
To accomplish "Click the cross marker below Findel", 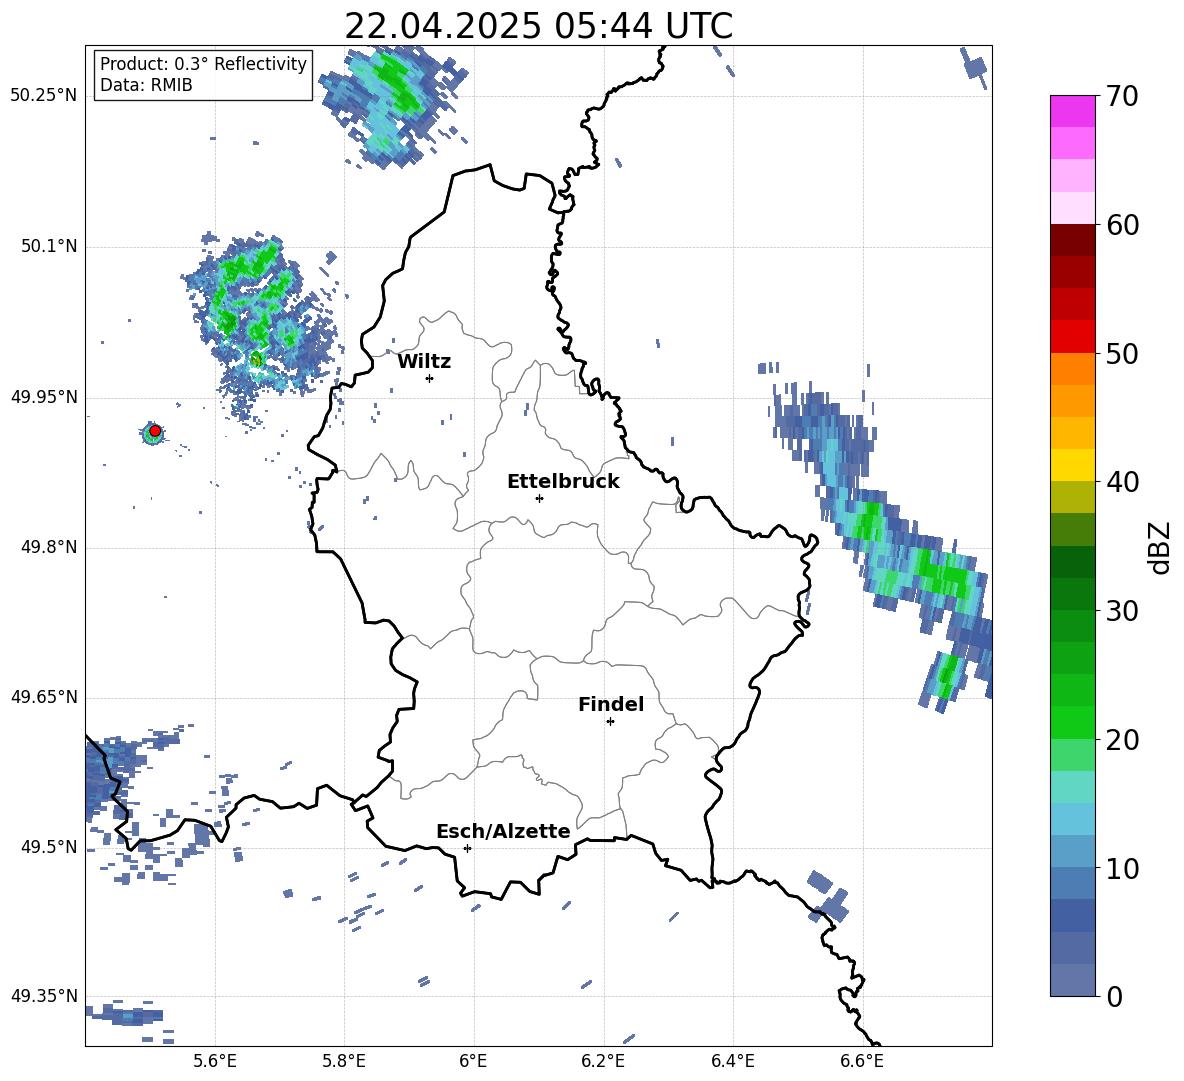I will (x=610, y=722).
